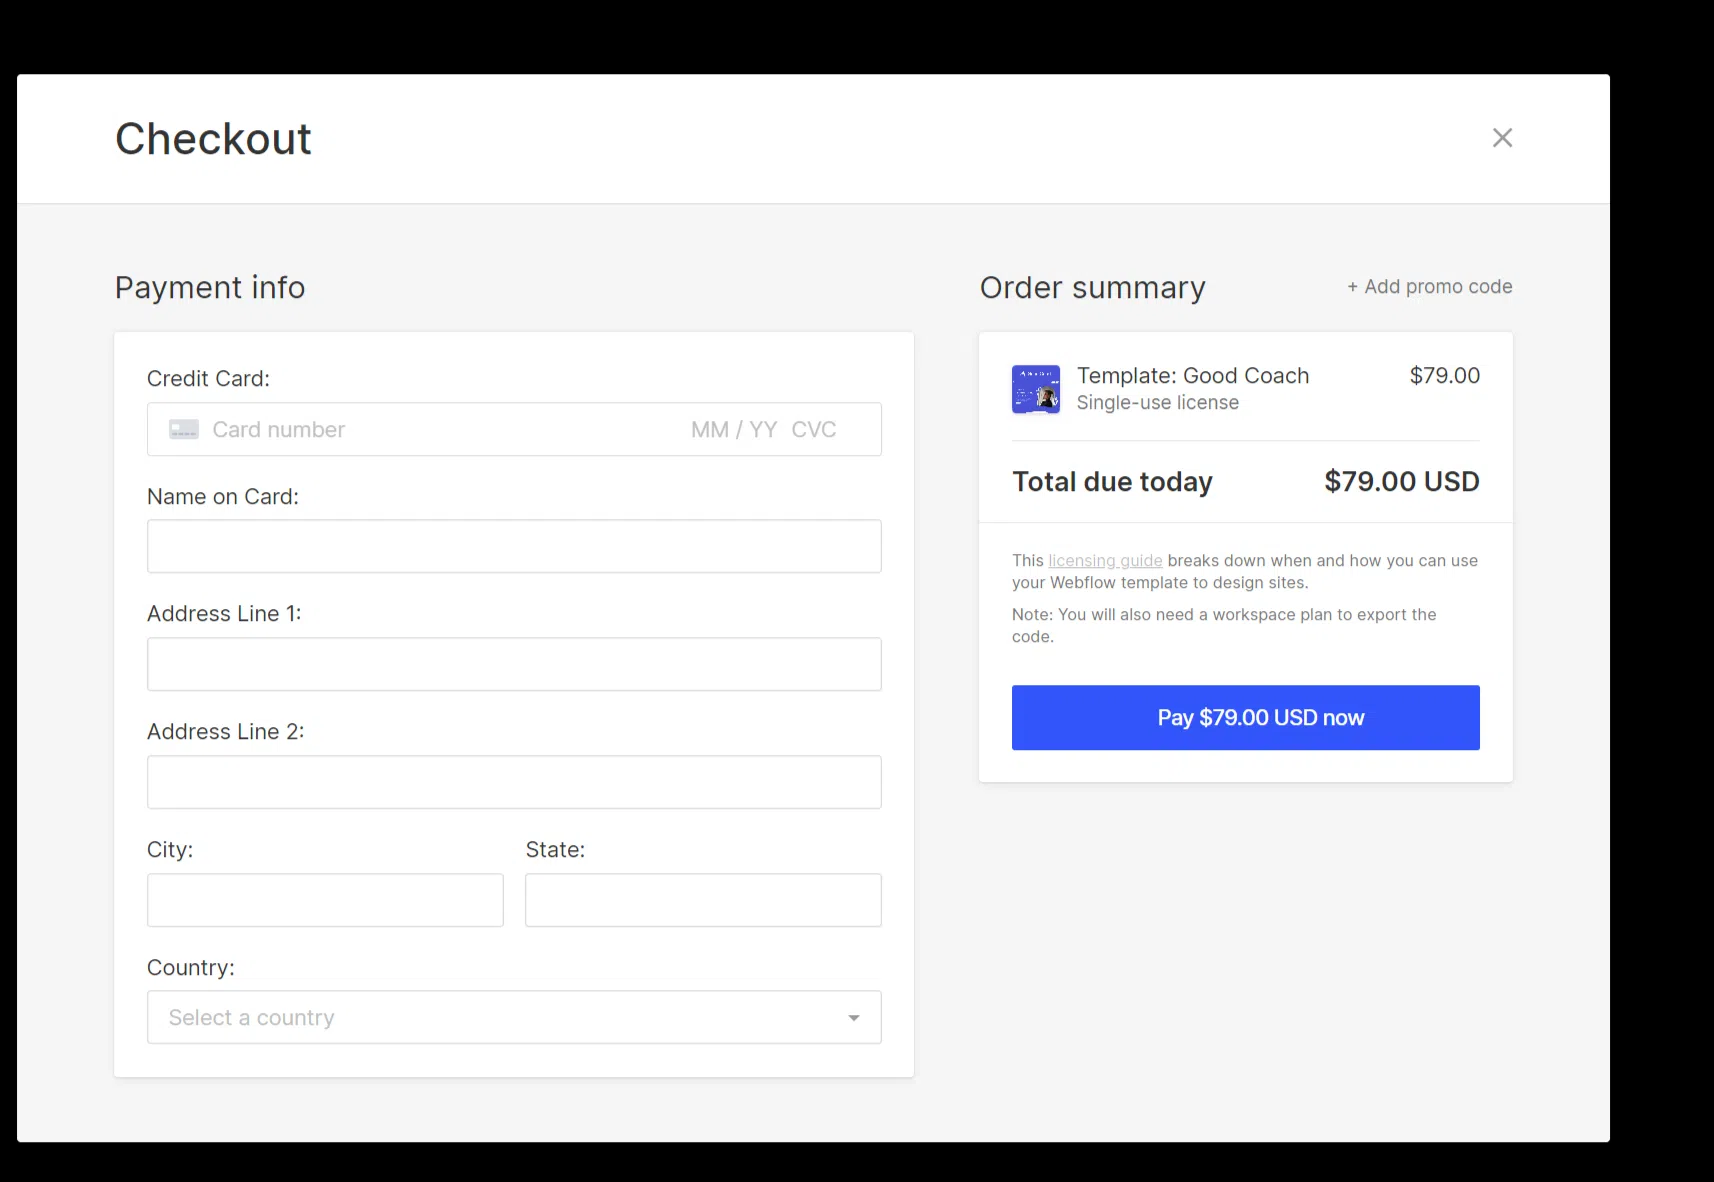The height and width of the screenshot is (1182, 1714).
Task: Click the Single-use license text
Action: pyautogui.click(x=1158, y=403)
